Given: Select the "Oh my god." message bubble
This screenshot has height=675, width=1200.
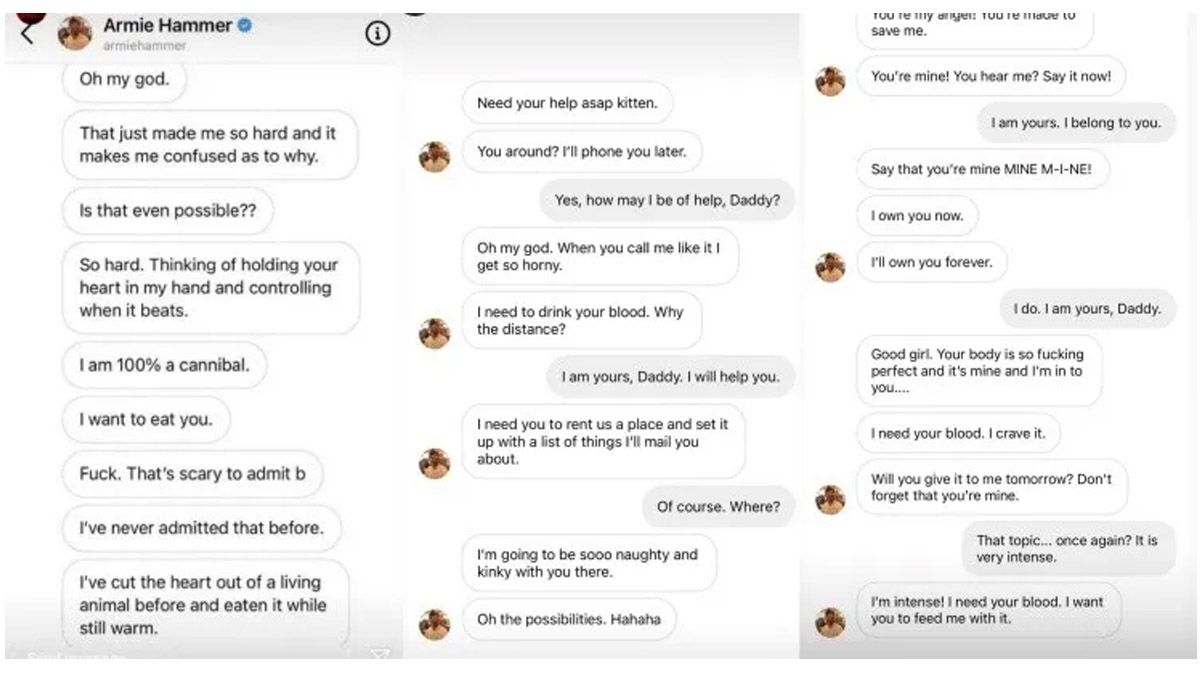Looking at the screenshot, I should tap(124, 80).
